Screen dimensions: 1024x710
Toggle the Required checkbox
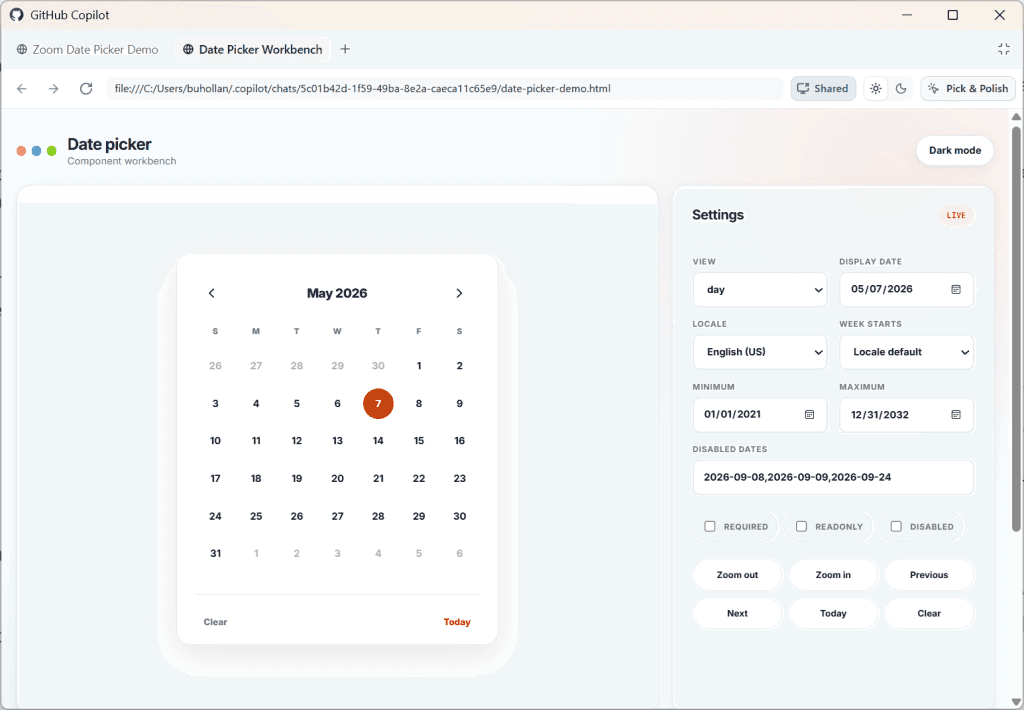click(710, 526)
